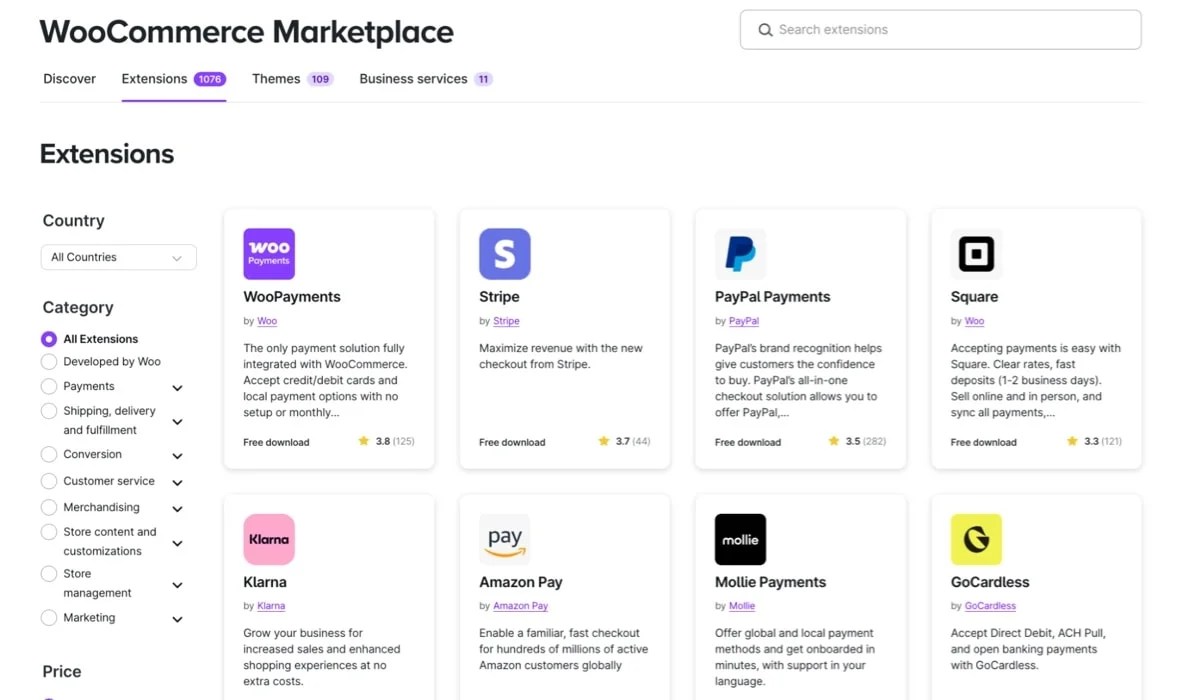Click the WooPayments logo icon
Viewport: 1200px width, 700px height.
click(x=268, y=253)
